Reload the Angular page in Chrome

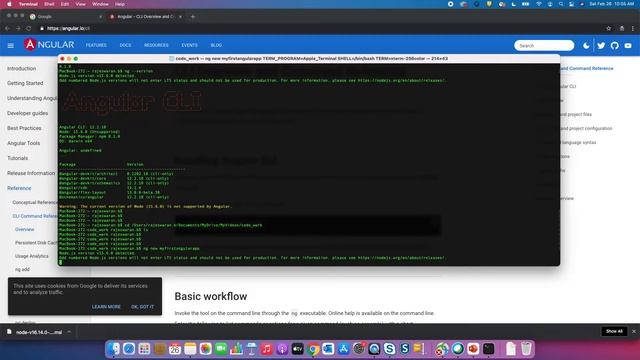click(x=29, y=28)
